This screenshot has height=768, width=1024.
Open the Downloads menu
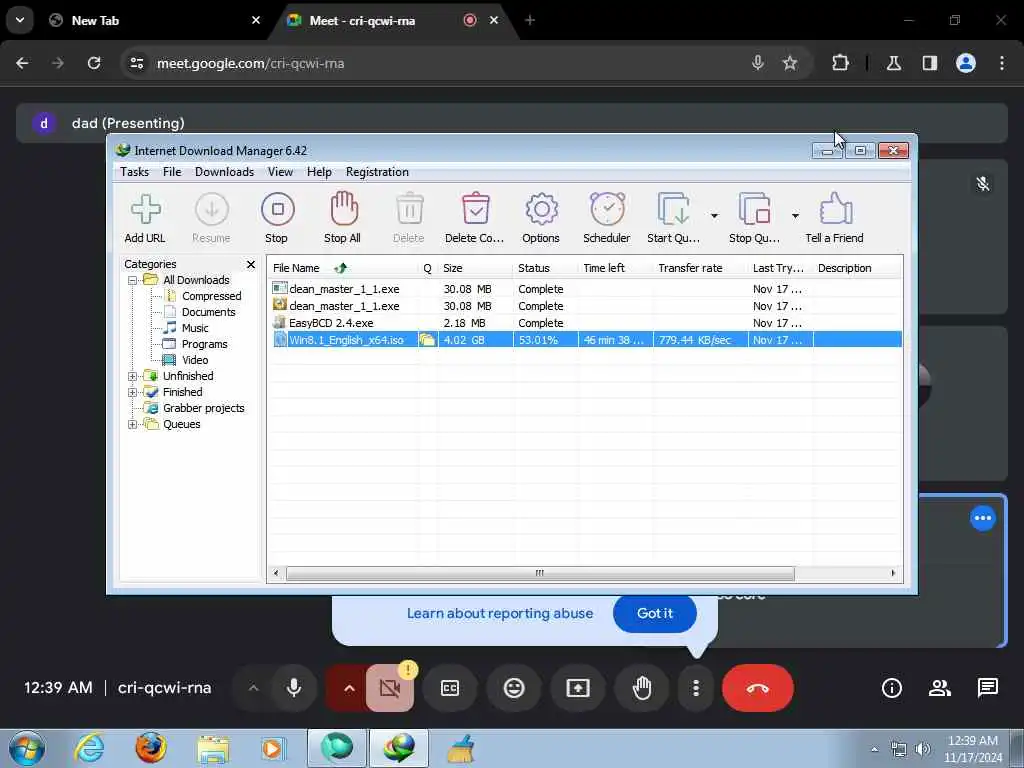click(x=224, y=172)
